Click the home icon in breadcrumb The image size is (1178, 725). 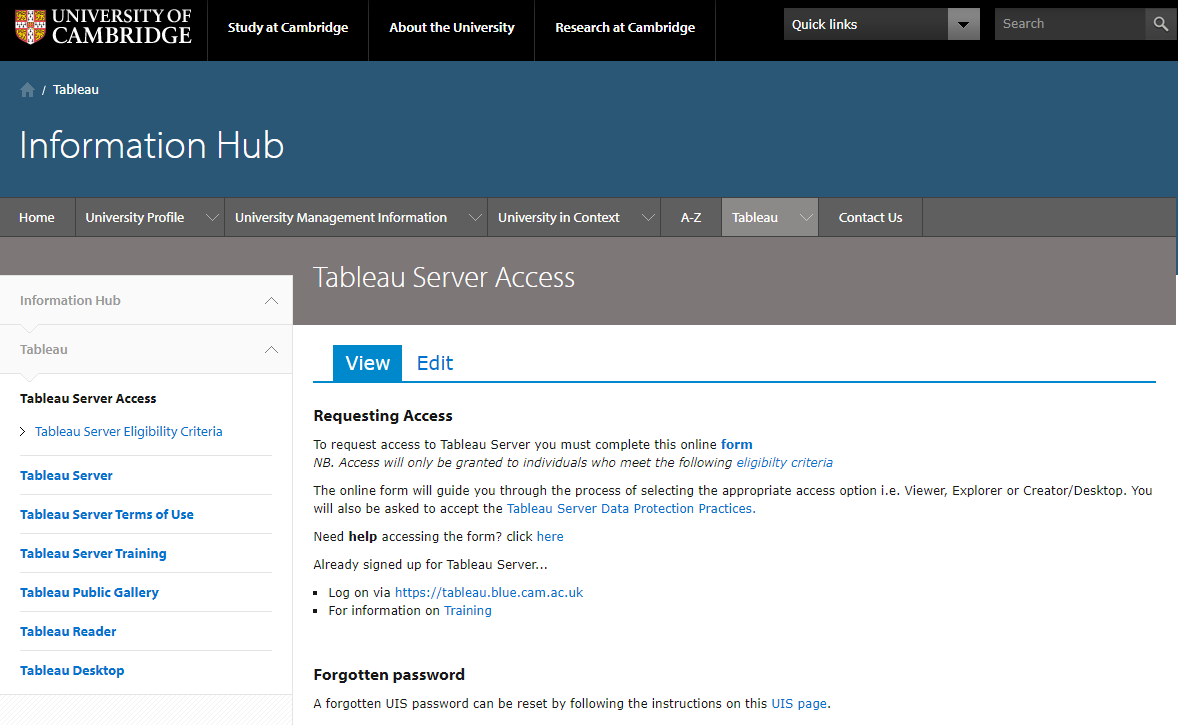pos(27,90)
